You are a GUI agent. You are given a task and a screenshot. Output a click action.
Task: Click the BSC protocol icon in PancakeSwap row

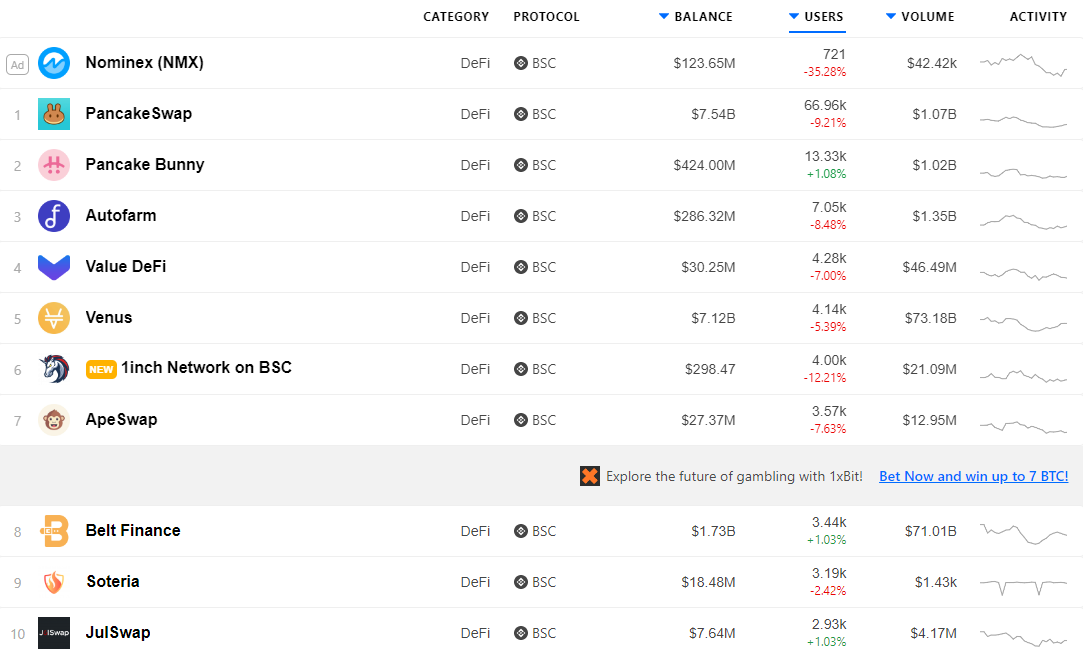point(521,114)
